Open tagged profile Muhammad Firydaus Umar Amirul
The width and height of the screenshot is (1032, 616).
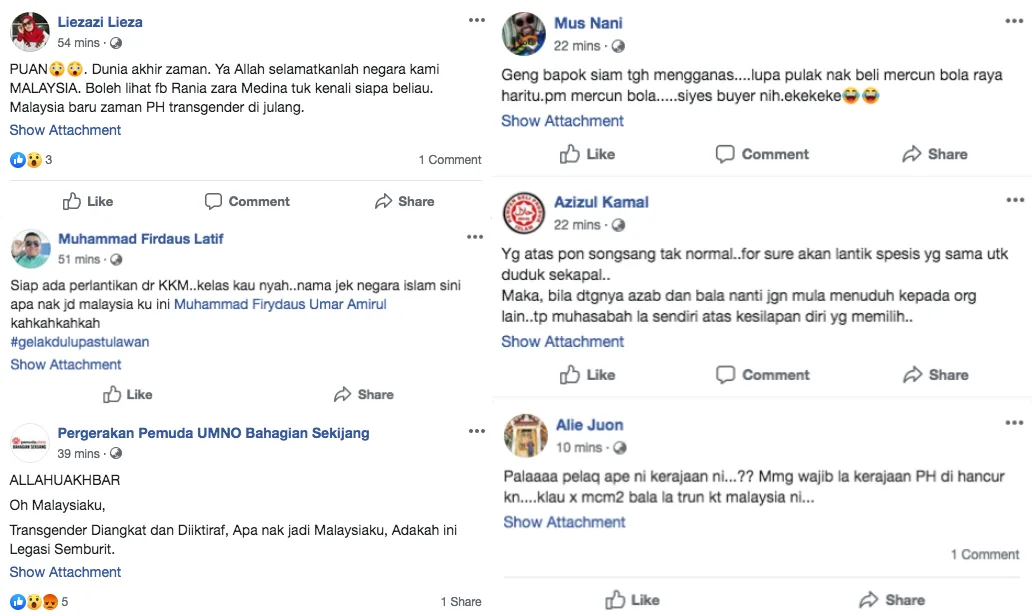pos(280,304)
